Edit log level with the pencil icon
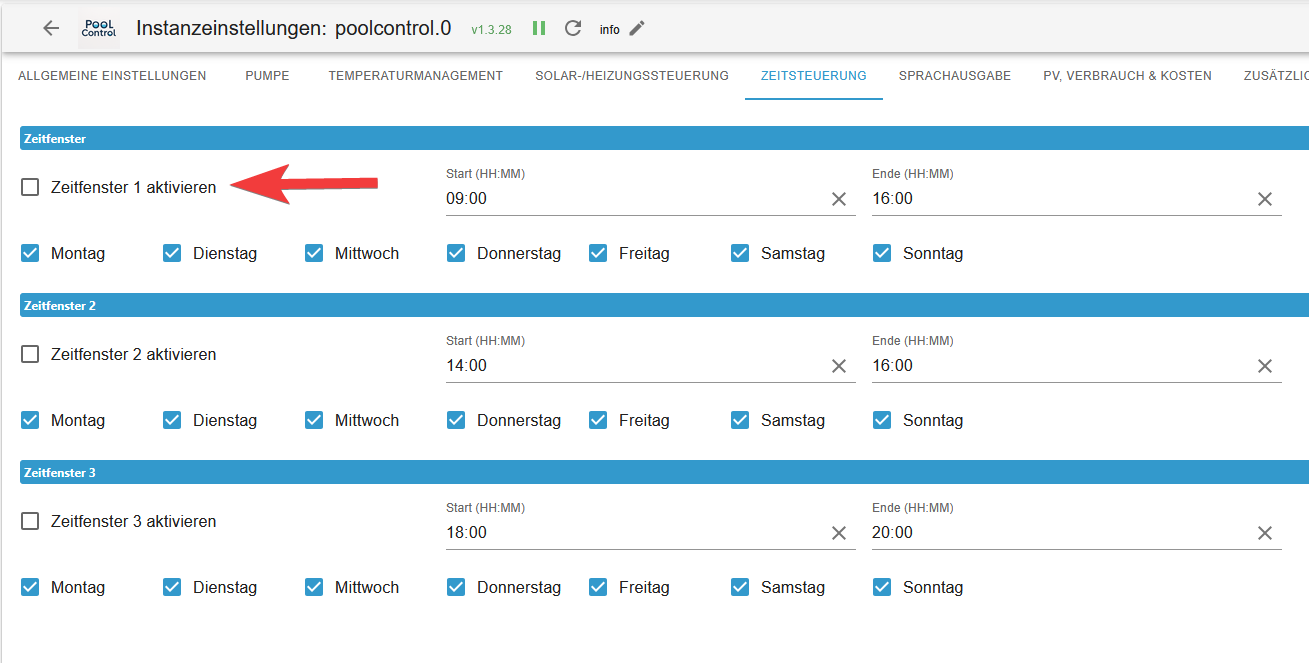Screen dimensions: 1309x663 coord(637,28)
